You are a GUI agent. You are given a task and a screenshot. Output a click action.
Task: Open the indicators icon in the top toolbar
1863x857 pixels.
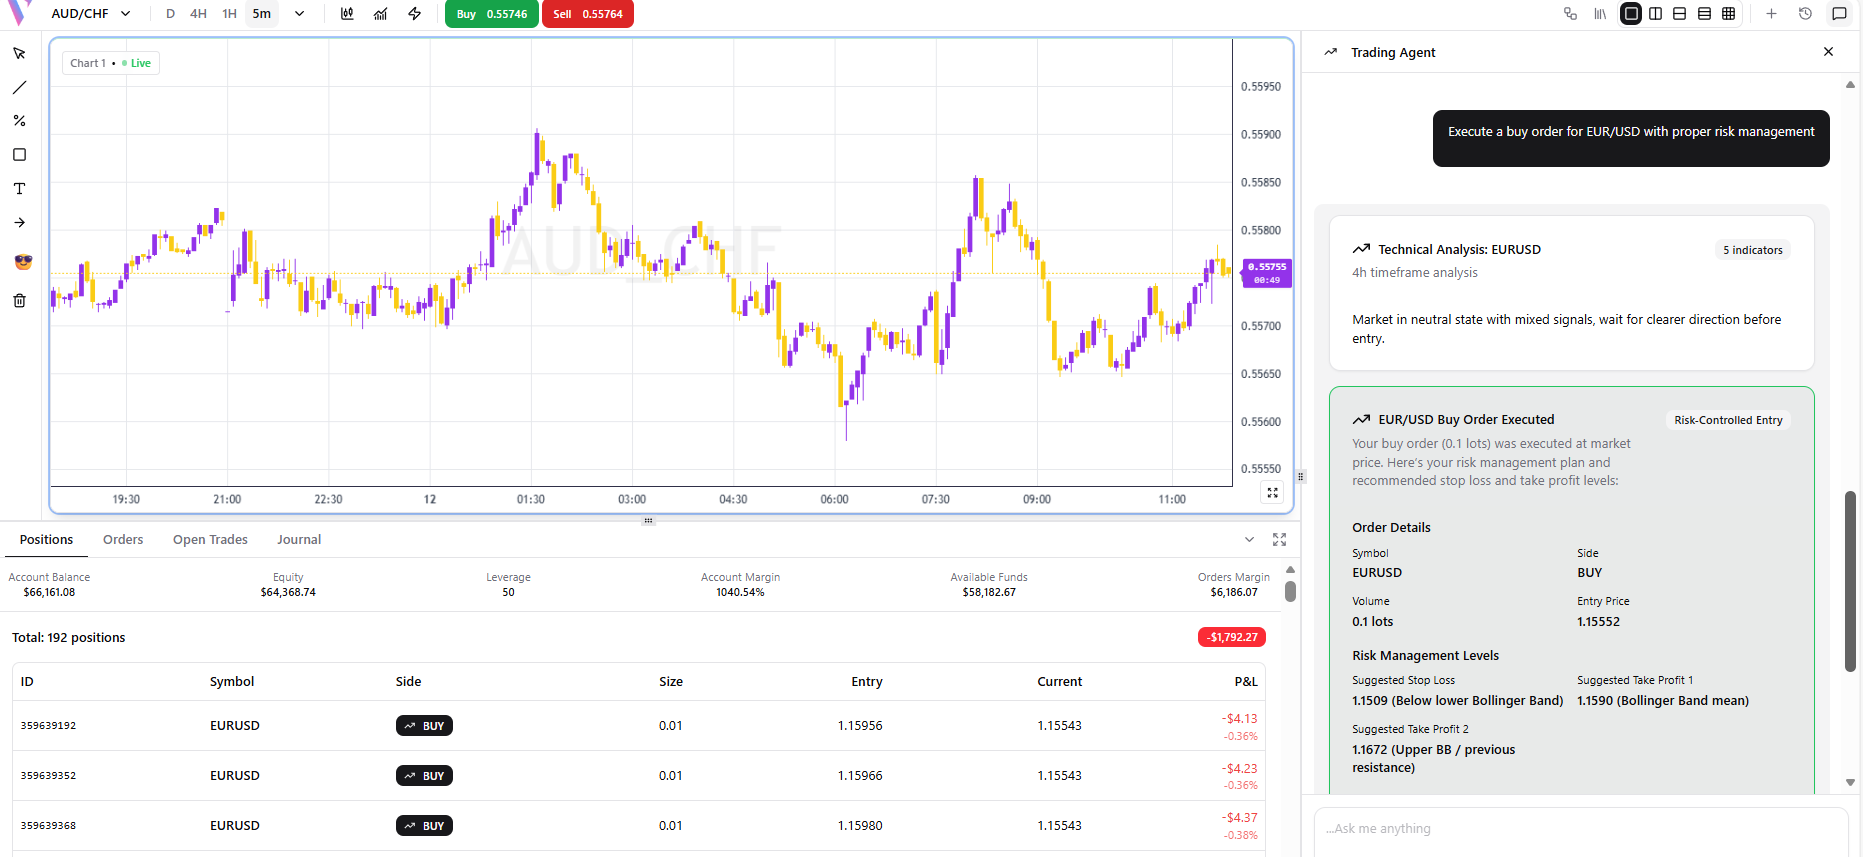click(381, 14)
